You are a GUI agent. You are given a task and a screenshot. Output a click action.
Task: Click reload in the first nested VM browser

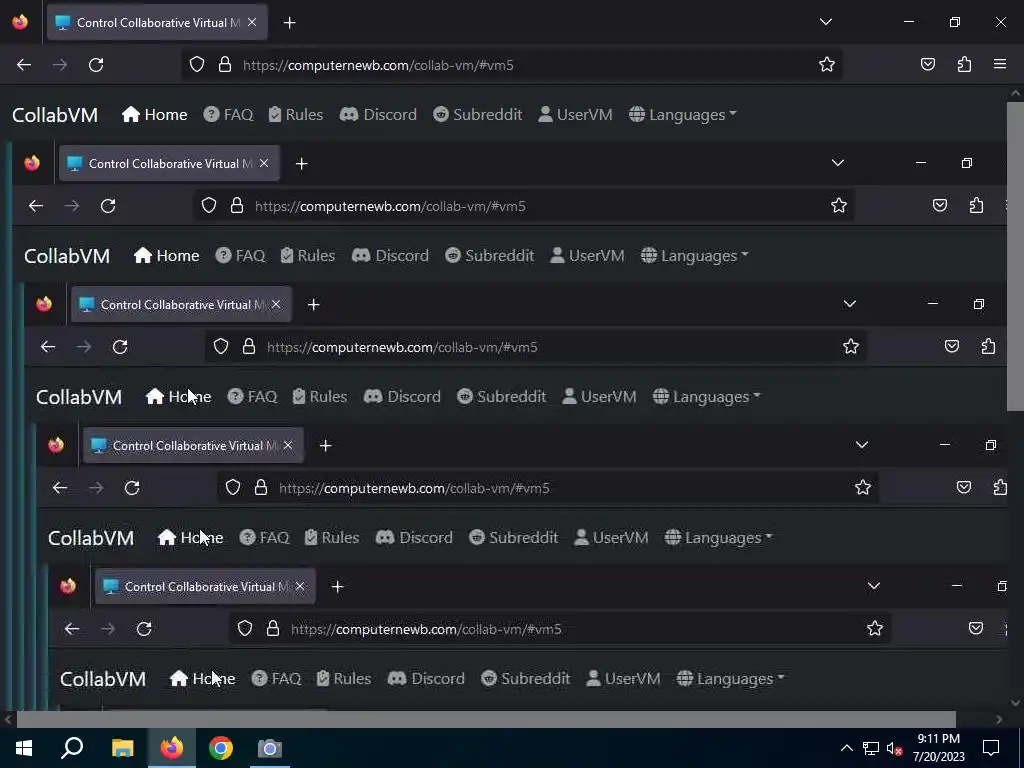(x=108, y=206)
